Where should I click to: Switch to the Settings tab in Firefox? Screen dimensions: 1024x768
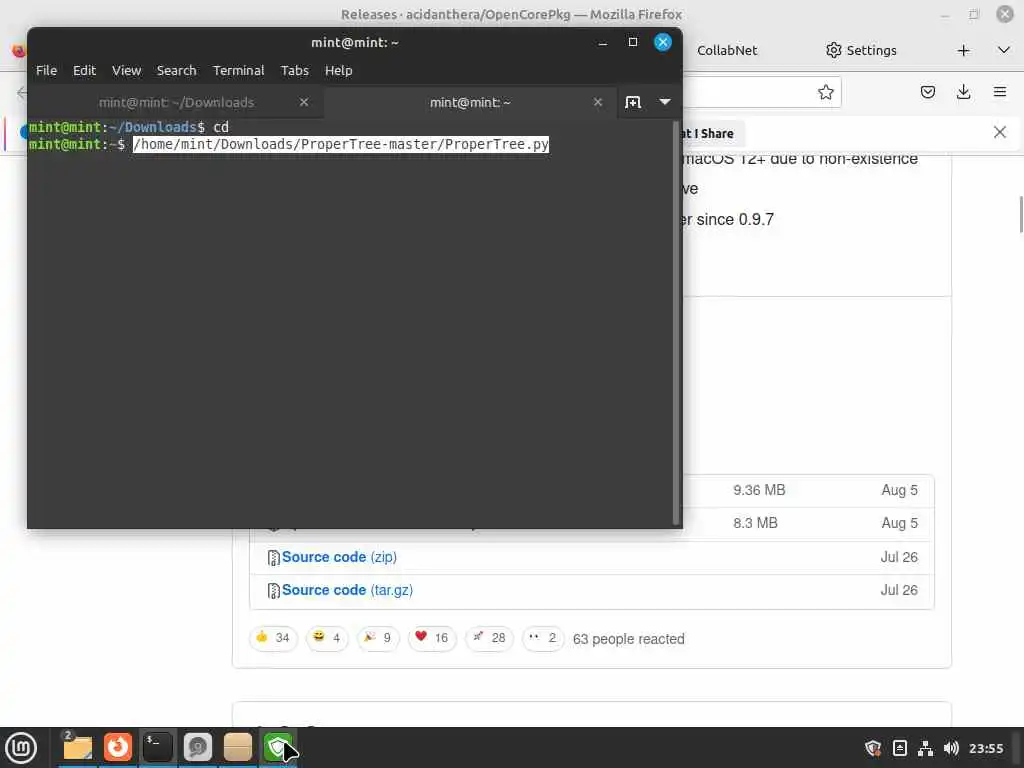[x=861, y=50]
